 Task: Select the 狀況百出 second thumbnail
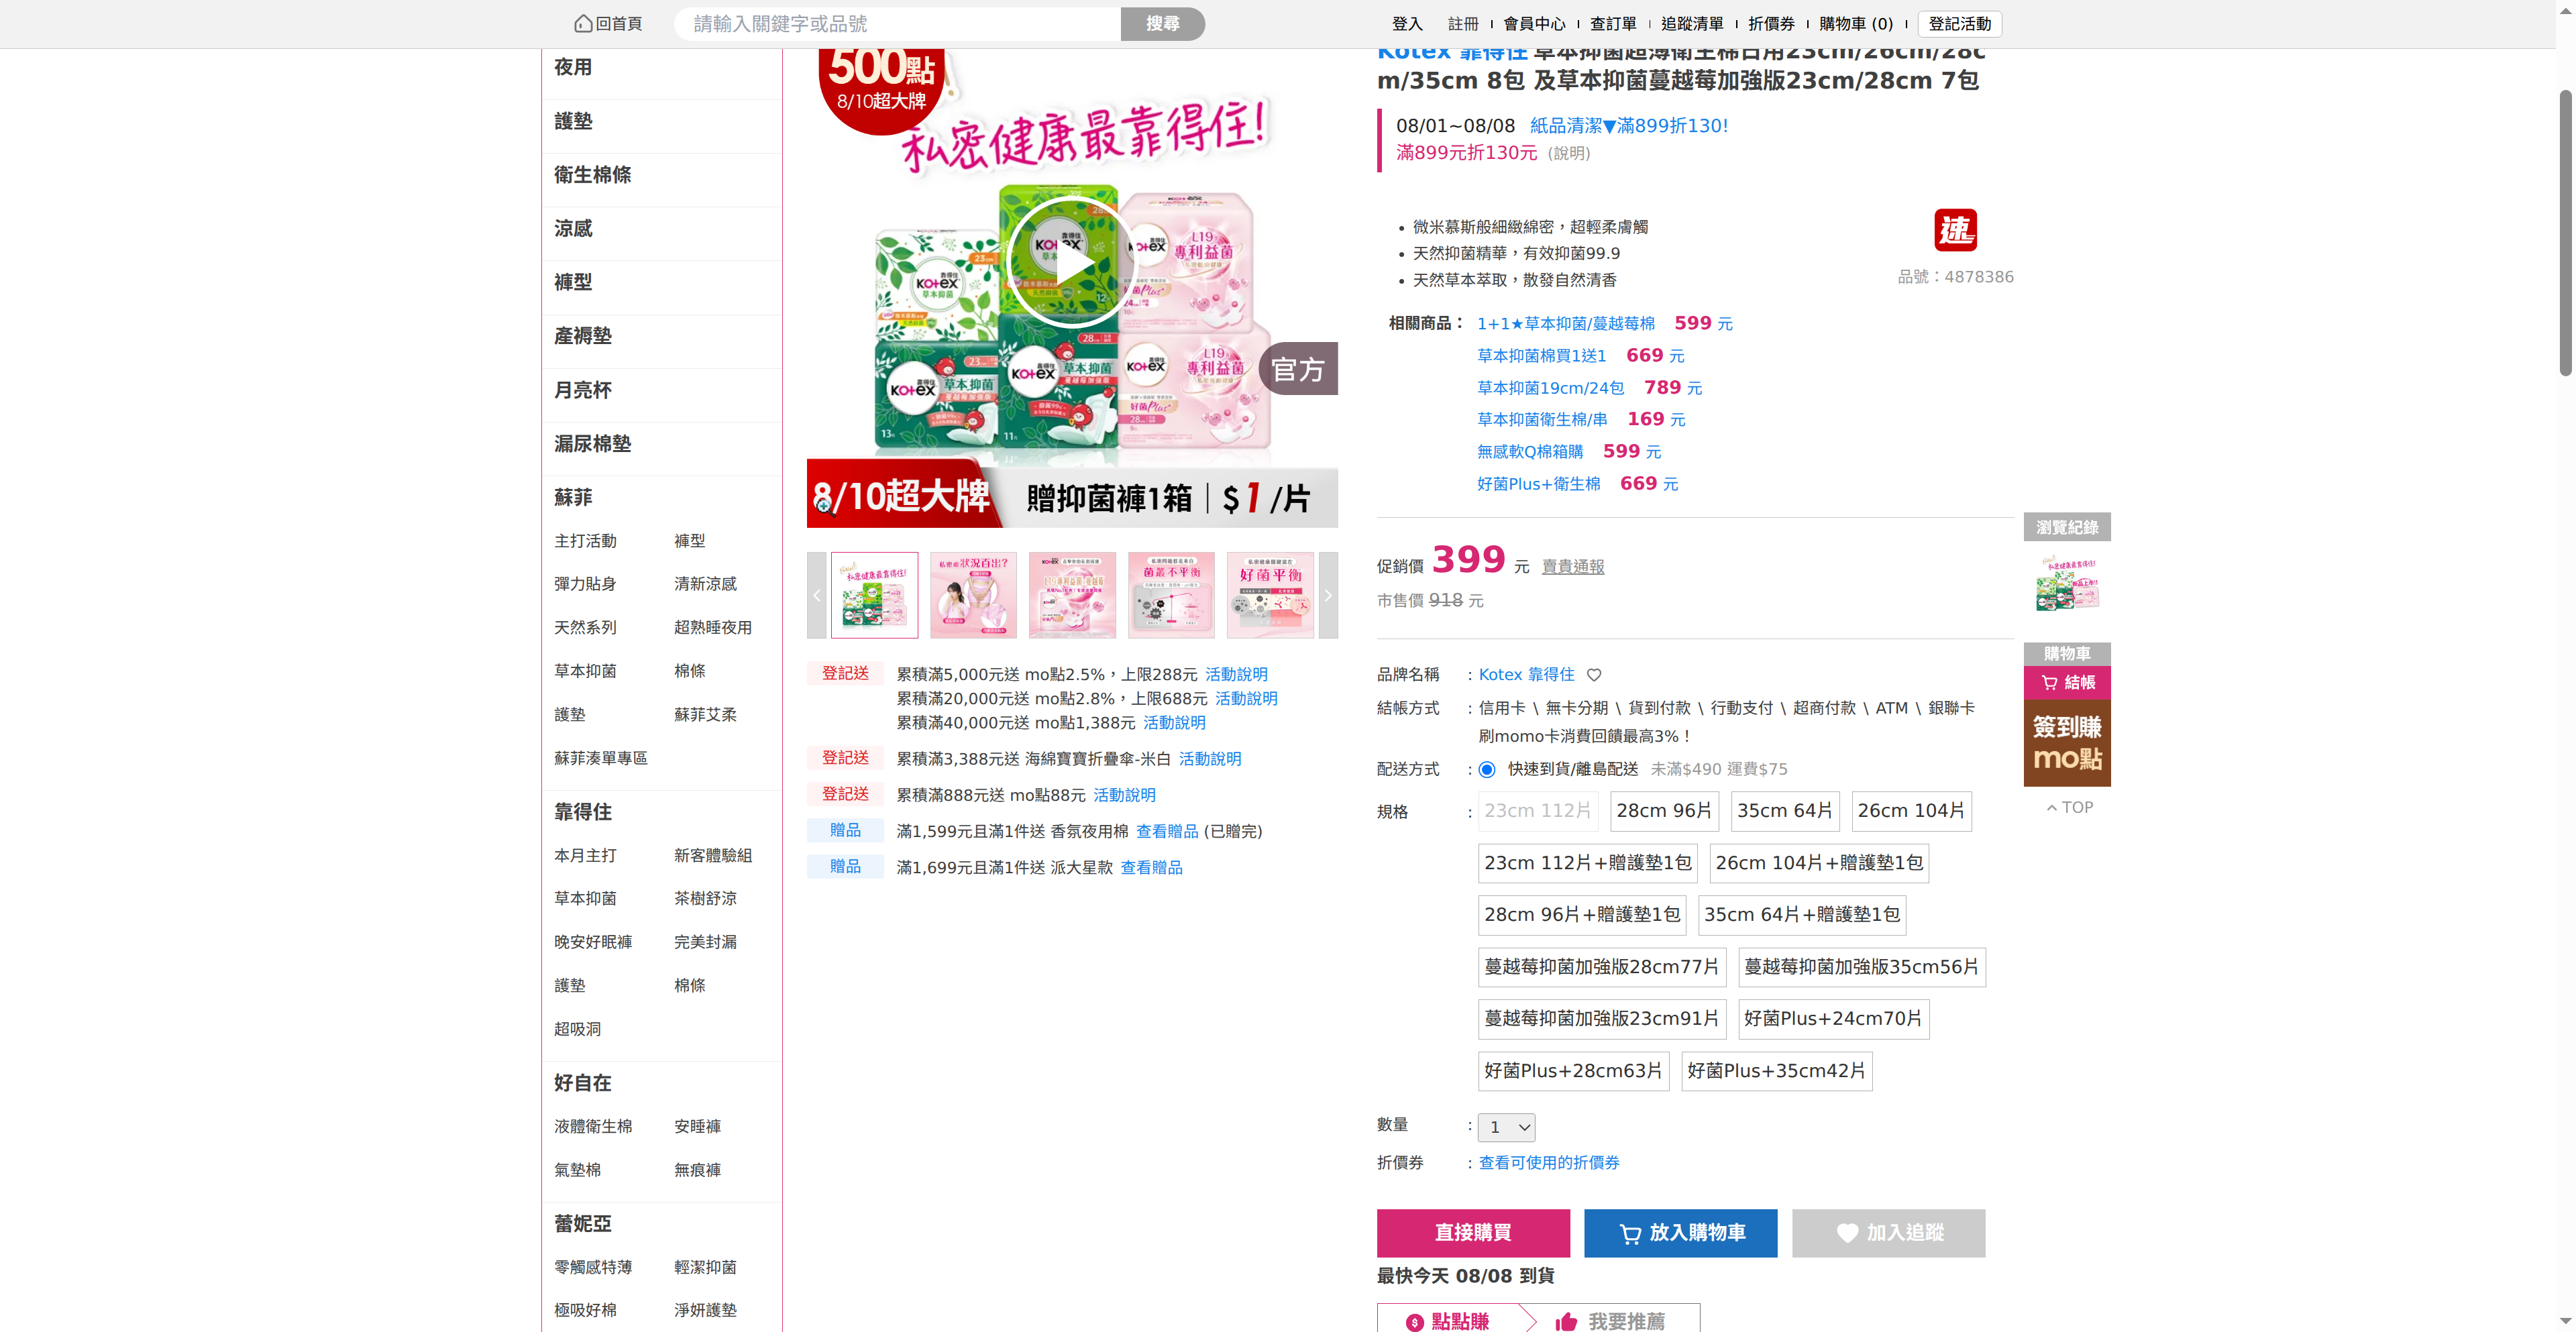pos(973,595)
